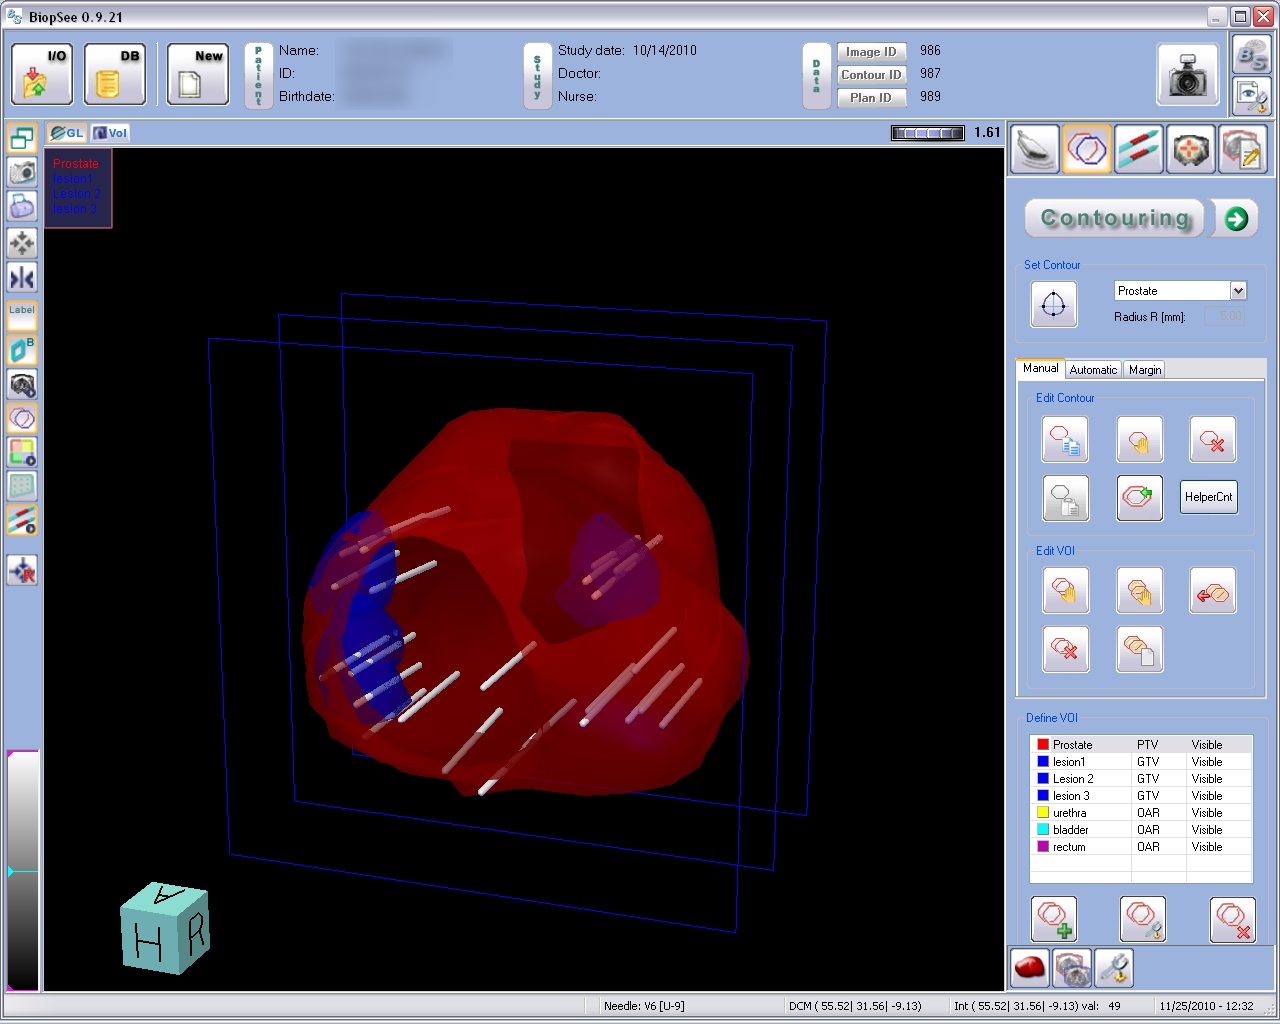Screen dimensions: 1280x1024
Task: Create a new study with New button
Action: (x=198, y=74)
